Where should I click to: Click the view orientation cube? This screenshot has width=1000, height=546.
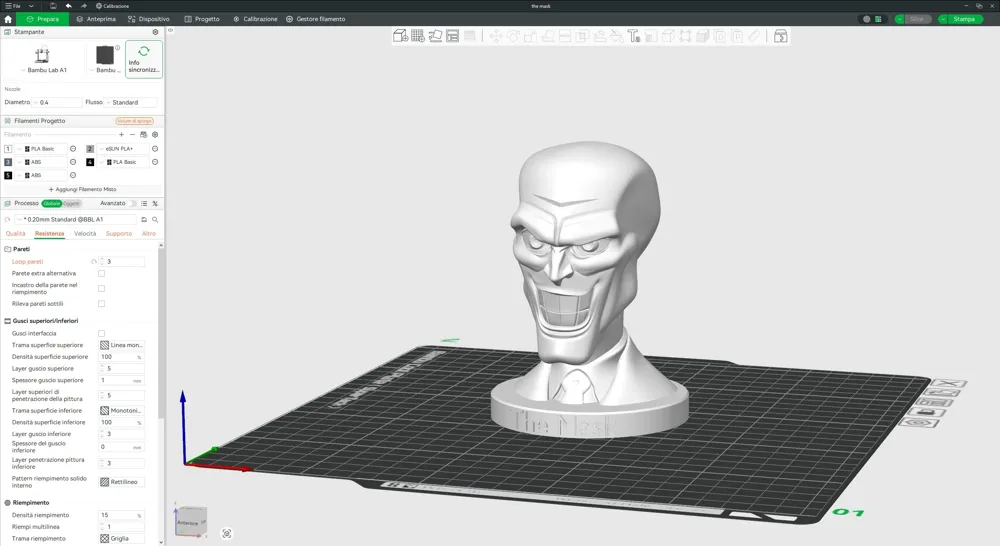(191, 522)
